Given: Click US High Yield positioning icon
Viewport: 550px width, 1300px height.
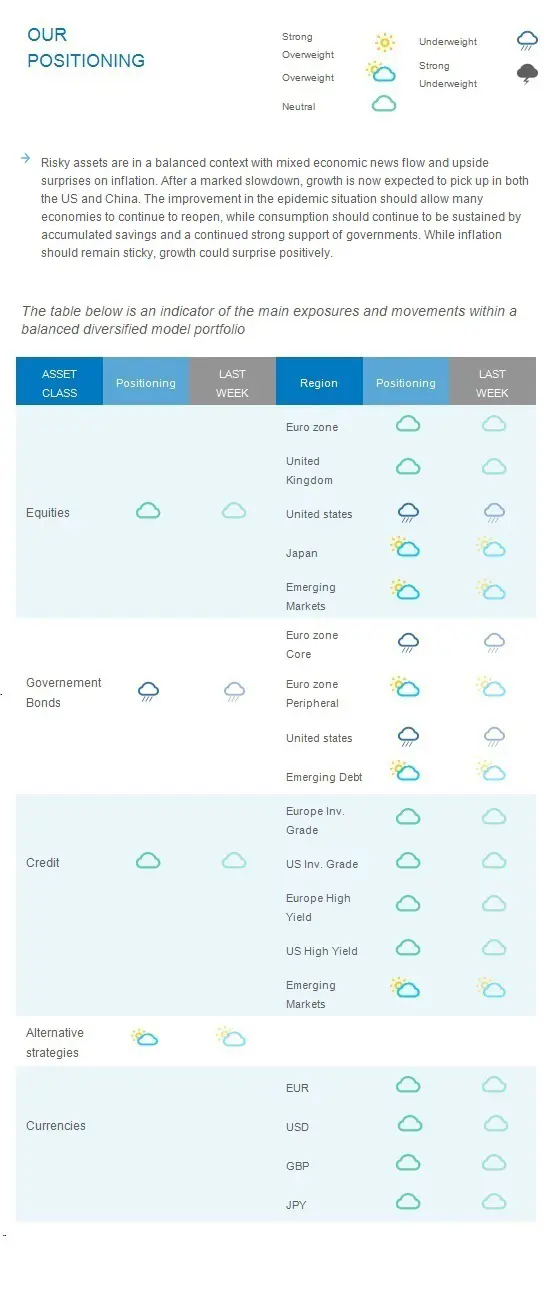Looking at the screenshot, I should [408, 947].
